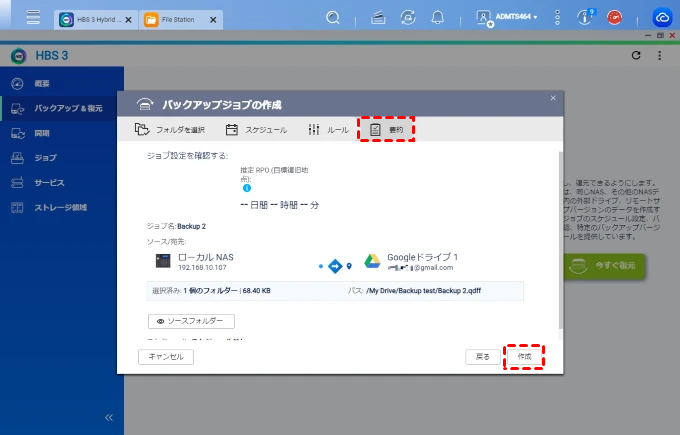Click the backup dialog header drive icon
The height and width of the screenshot is (435, 680).
145,105
